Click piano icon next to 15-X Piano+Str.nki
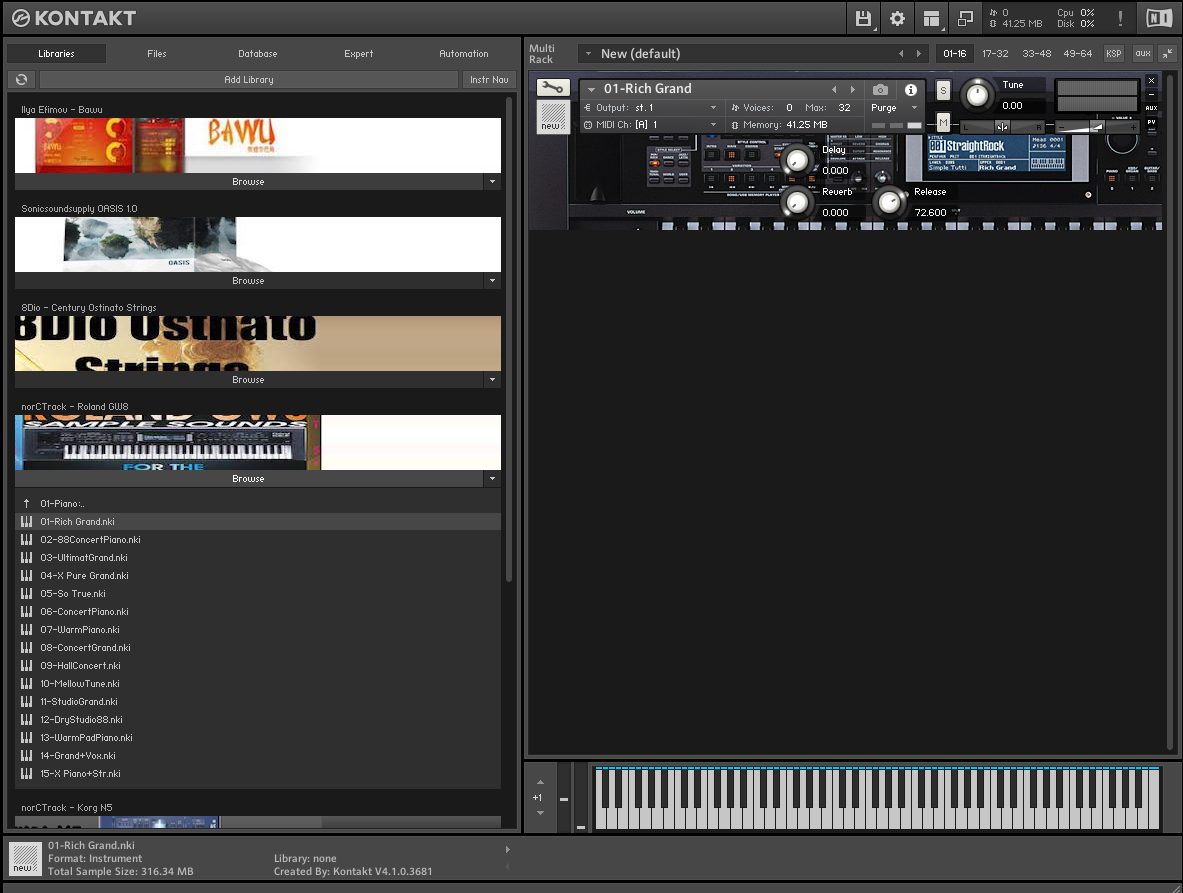 [x=26, y=773]
